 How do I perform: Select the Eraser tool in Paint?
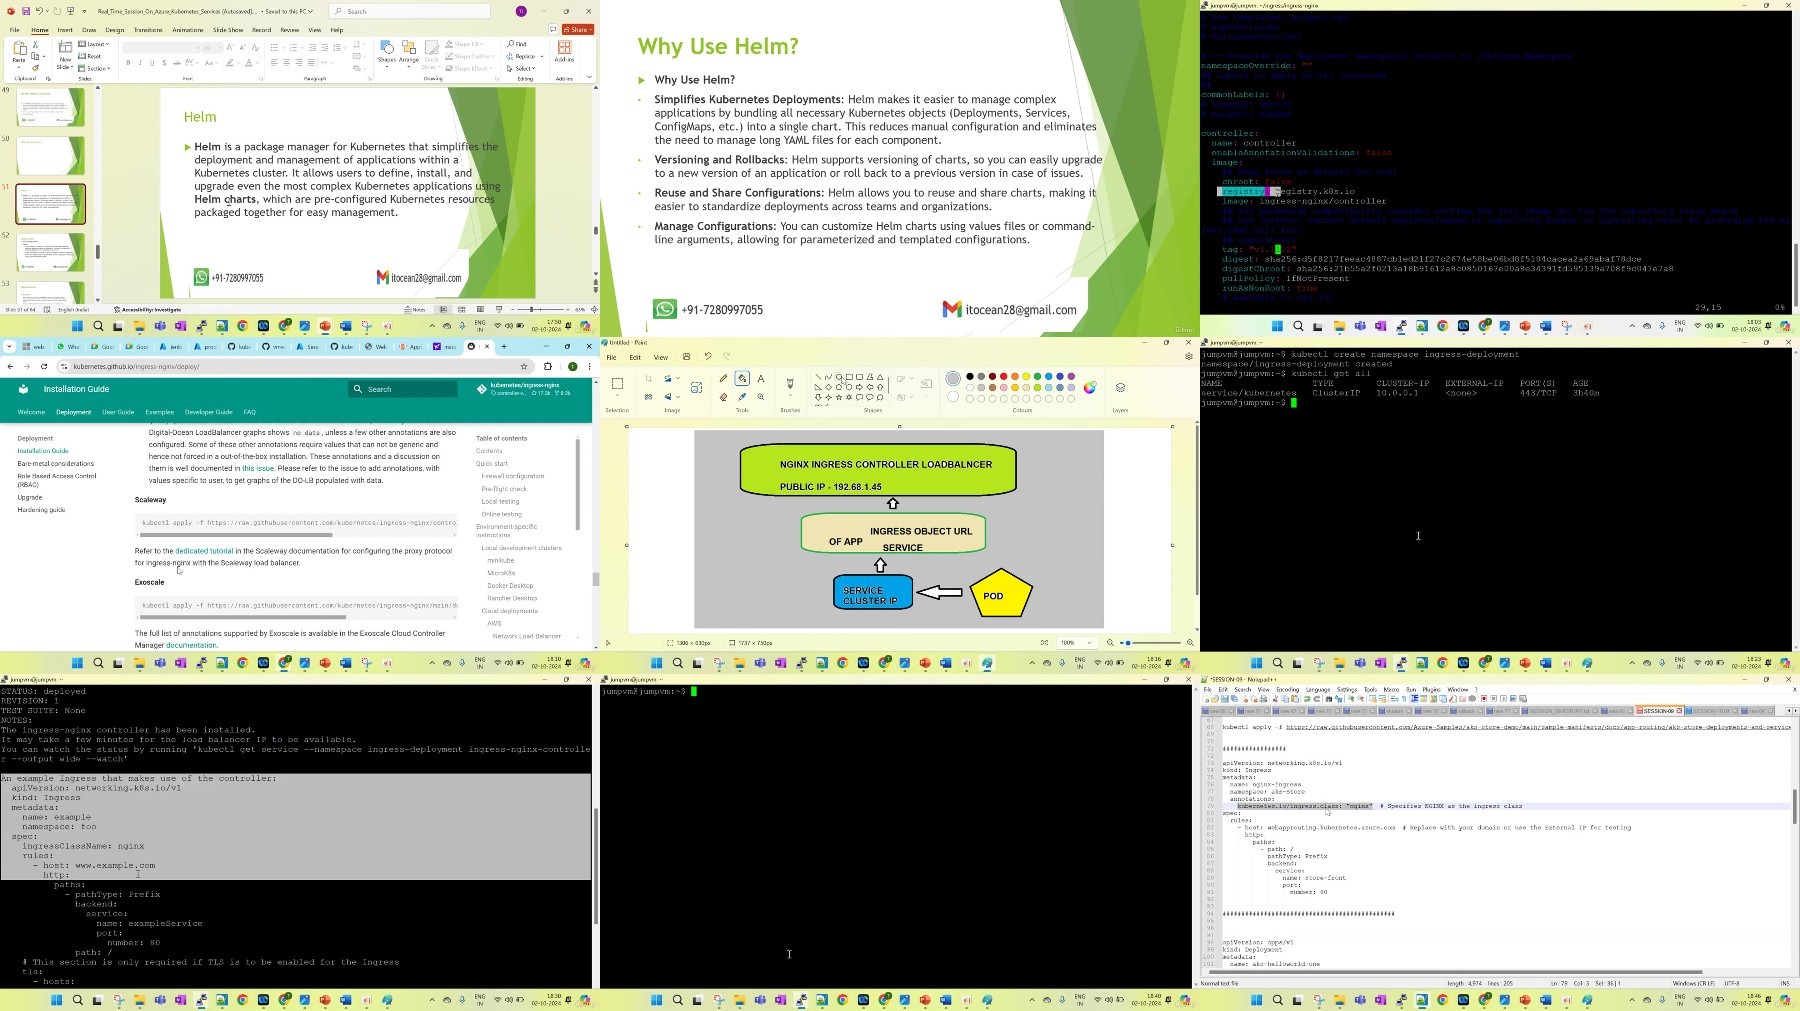pos(723,397)
